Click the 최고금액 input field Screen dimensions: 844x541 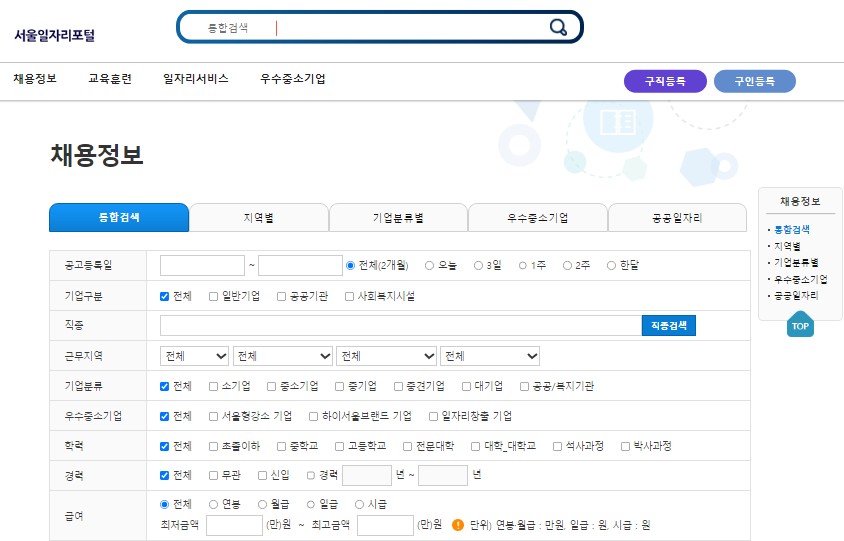(x=385, y=525)
